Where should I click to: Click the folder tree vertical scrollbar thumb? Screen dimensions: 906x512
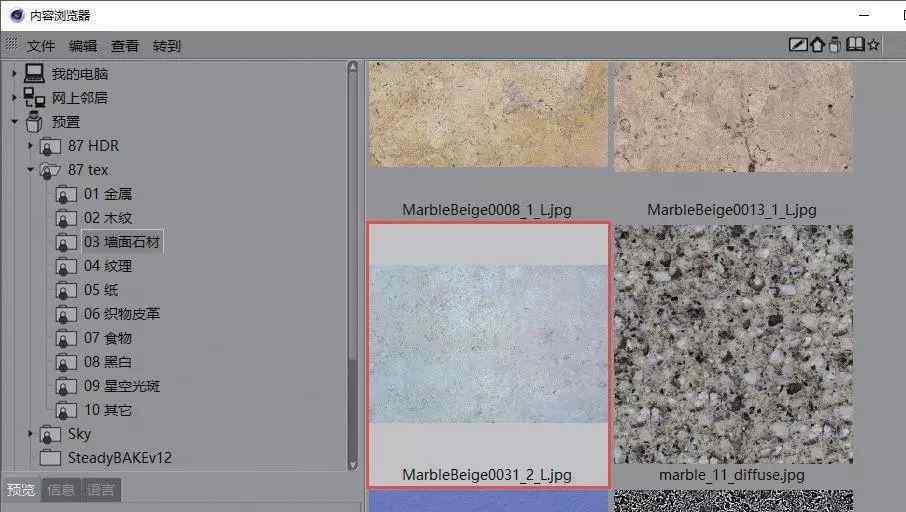pyautogui.click(x=353, y=217)
